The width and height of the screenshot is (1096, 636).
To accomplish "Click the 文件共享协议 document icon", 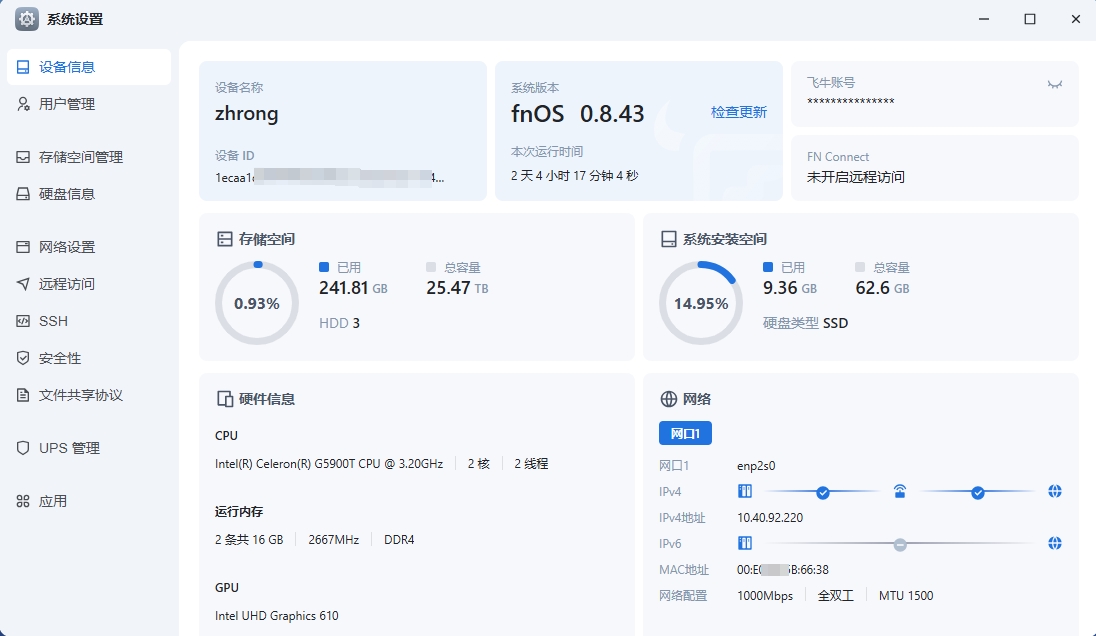I will (23, 395).
